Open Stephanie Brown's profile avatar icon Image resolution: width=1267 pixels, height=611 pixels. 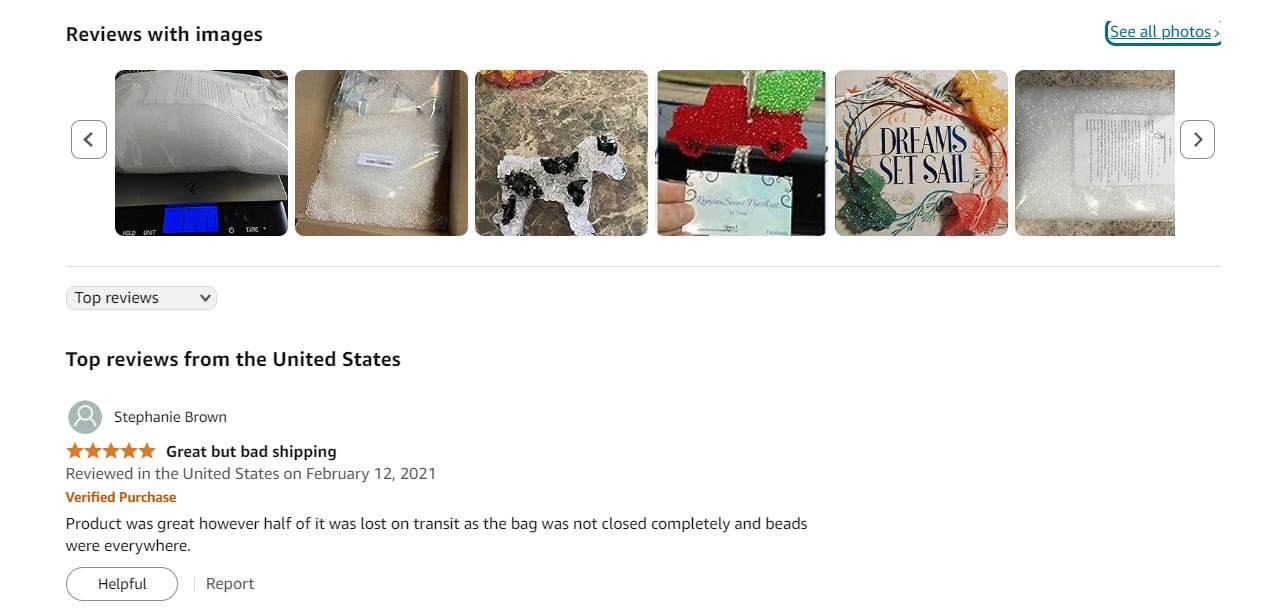85,417
